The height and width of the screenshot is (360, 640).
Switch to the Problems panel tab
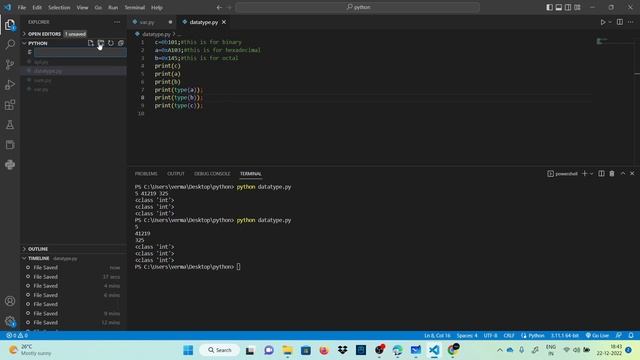[146, 173]
